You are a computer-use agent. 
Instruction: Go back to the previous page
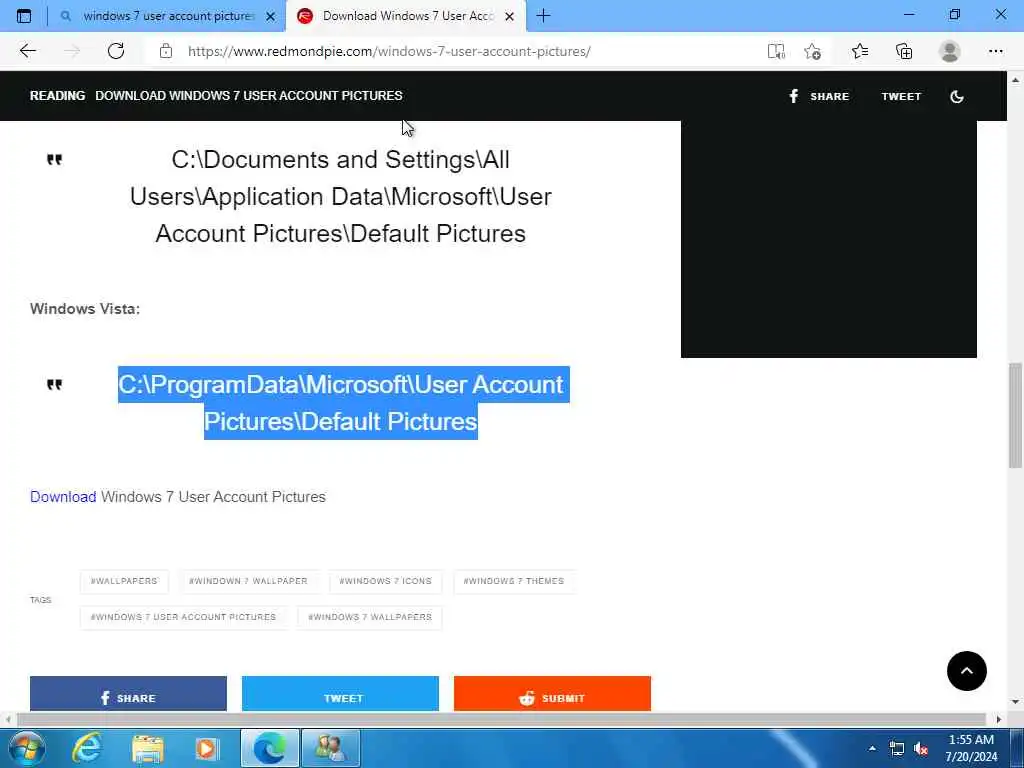pyautogui.click(x=27, y=51)
